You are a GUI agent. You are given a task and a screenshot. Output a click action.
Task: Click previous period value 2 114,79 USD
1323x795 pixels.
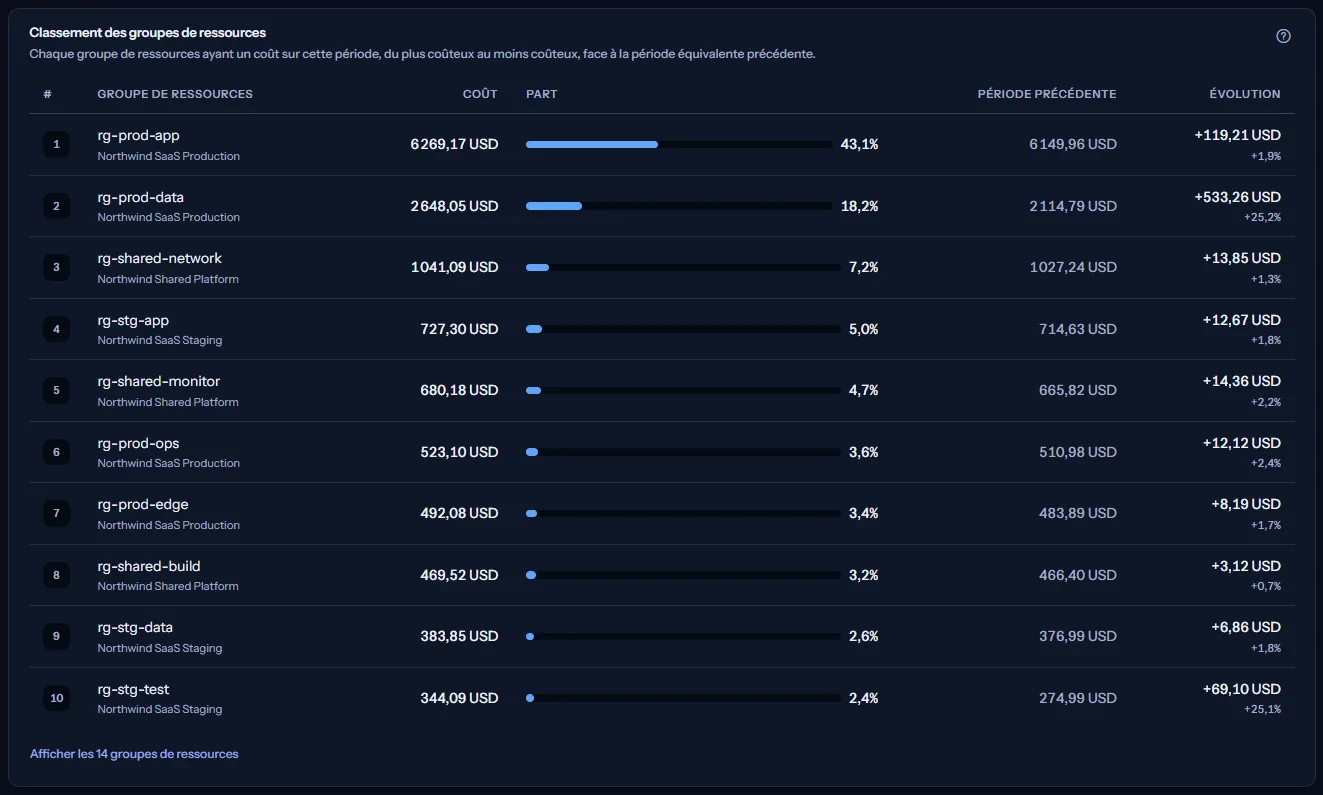click(x=1073, y=206)
